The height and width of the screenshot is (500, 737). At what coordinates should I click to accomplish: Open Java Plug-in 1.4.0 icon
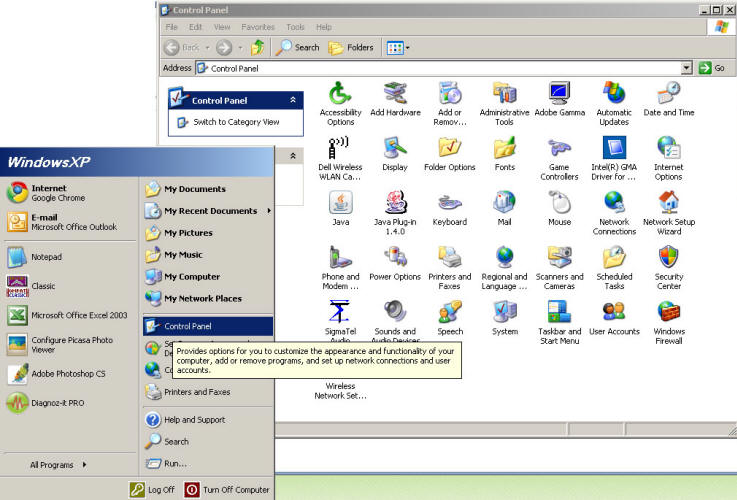coord(395,203)
